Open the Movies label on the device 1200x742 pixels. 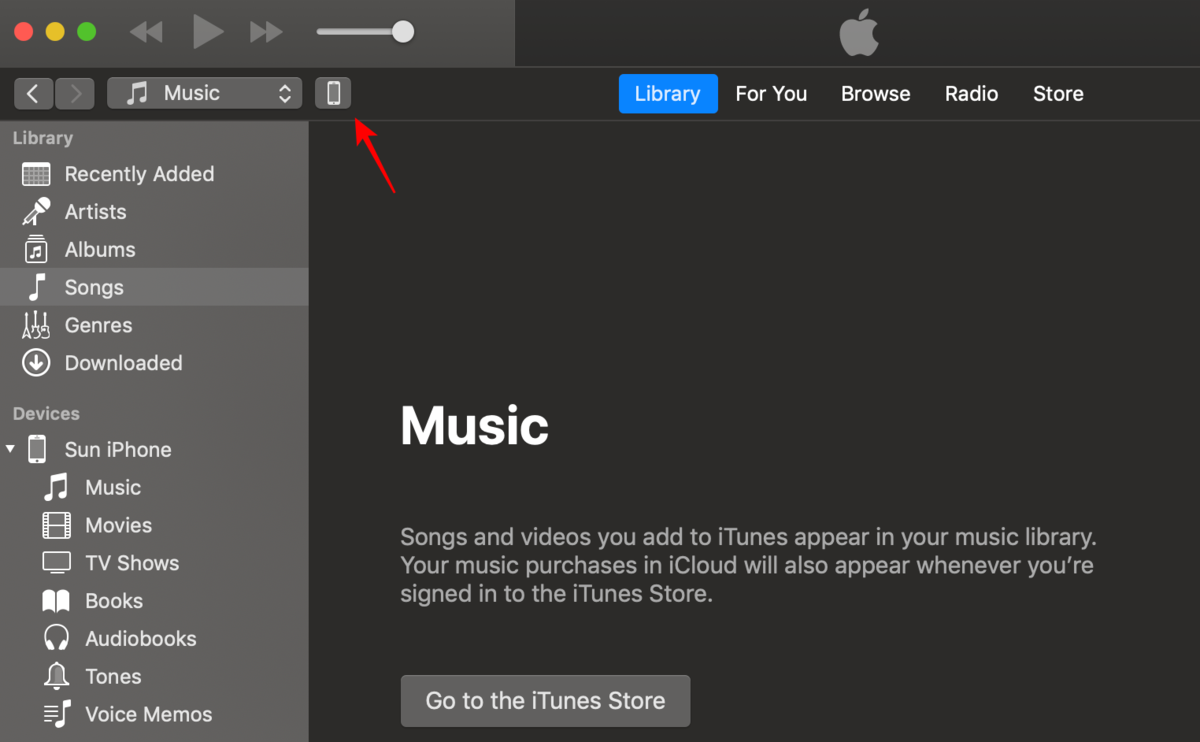tap(119, 525)
